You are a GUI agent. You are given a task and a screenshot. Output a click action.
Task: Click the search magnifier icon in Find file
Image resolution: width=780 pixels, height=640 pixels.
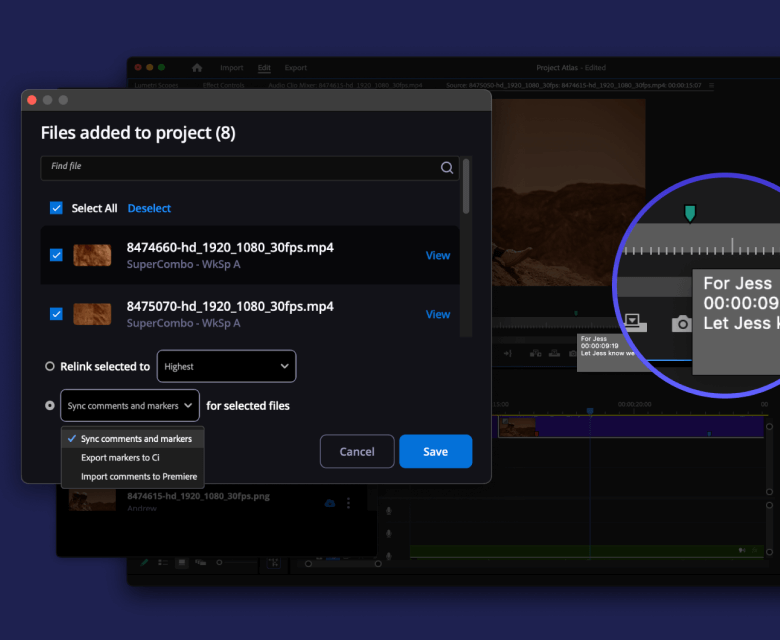[447, 168]
